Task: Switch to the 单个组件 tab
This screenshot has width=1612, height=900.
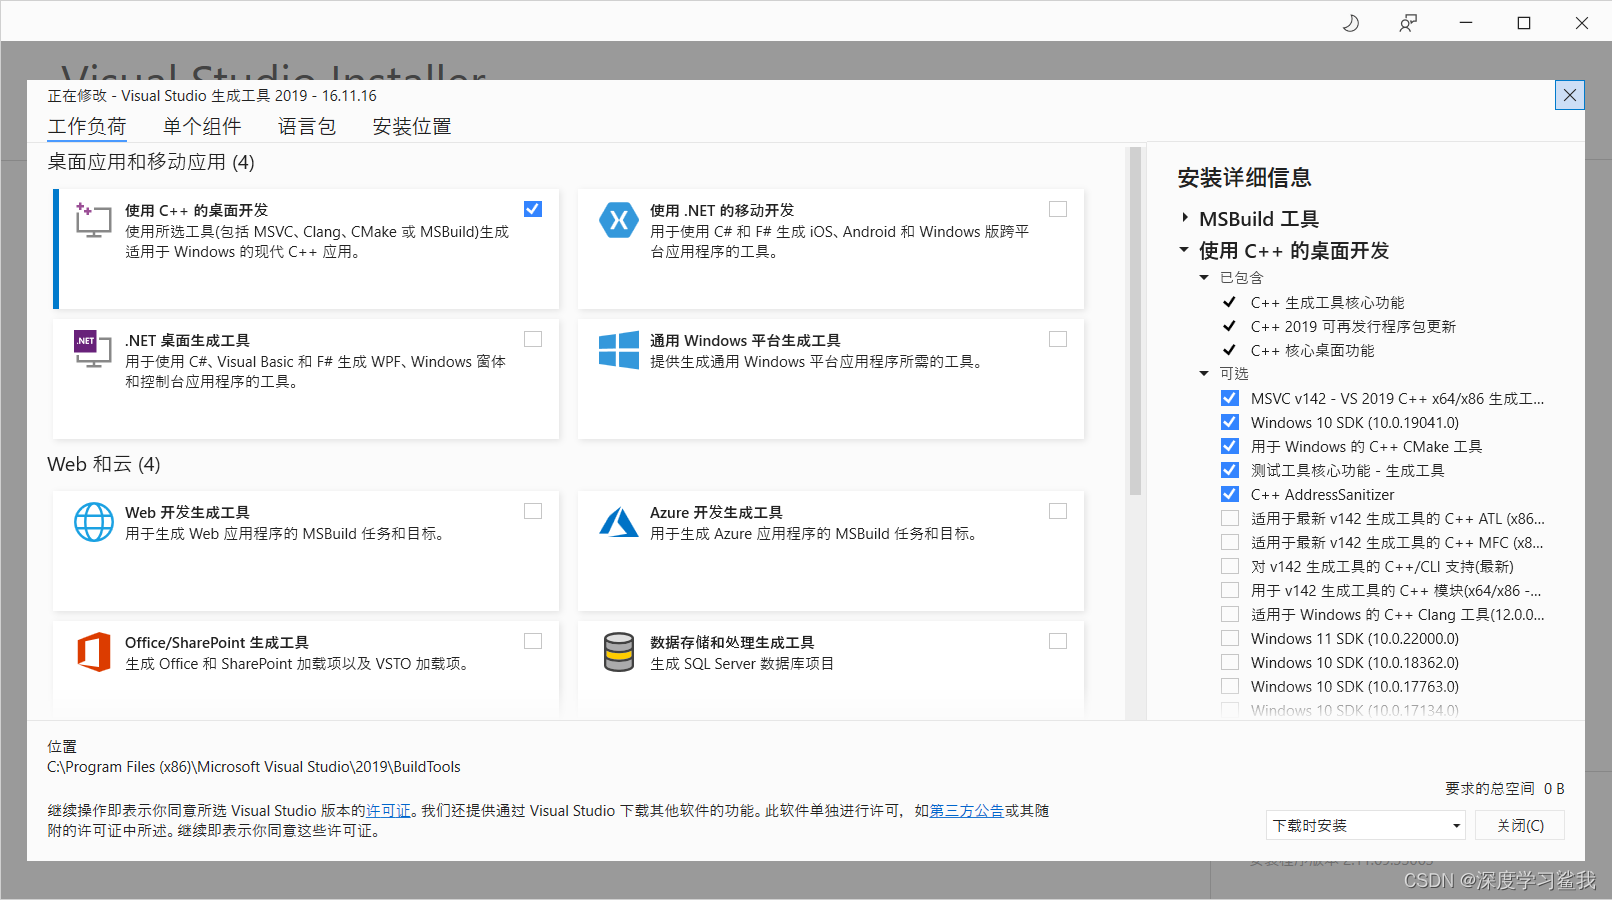Action: pyautogui.click(x=202, y=127)
